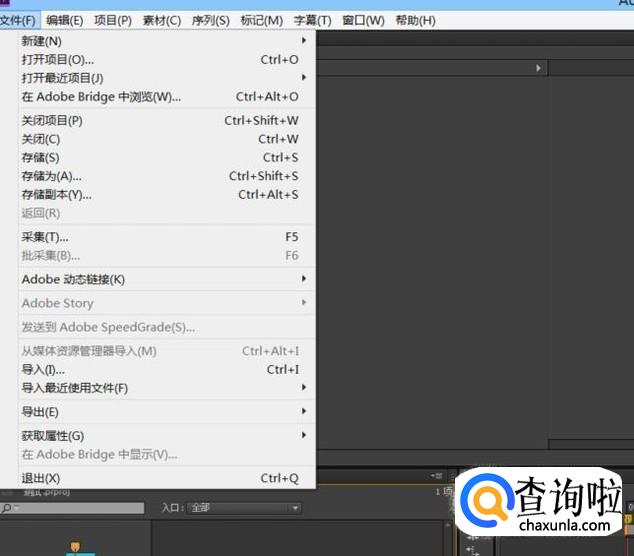Choose 导入(I)... menu entry
Image resolution: width=634 pixels, height=556 pixels.
[x=166, y=369]
